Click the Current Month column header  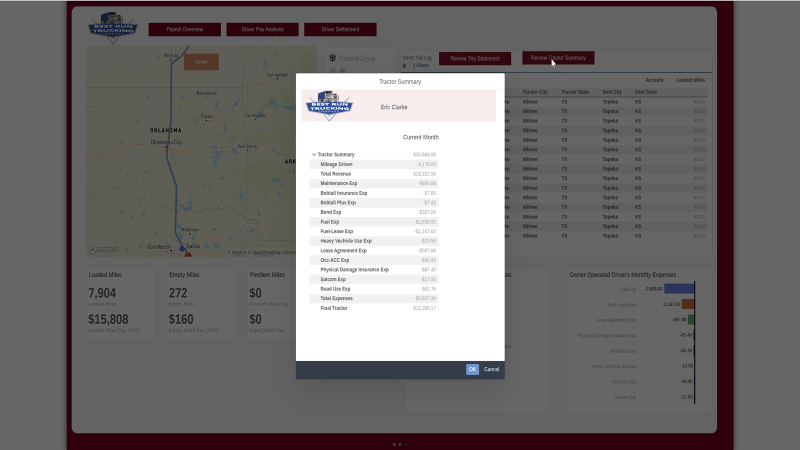pyautogui.click(x=420, y=137)
